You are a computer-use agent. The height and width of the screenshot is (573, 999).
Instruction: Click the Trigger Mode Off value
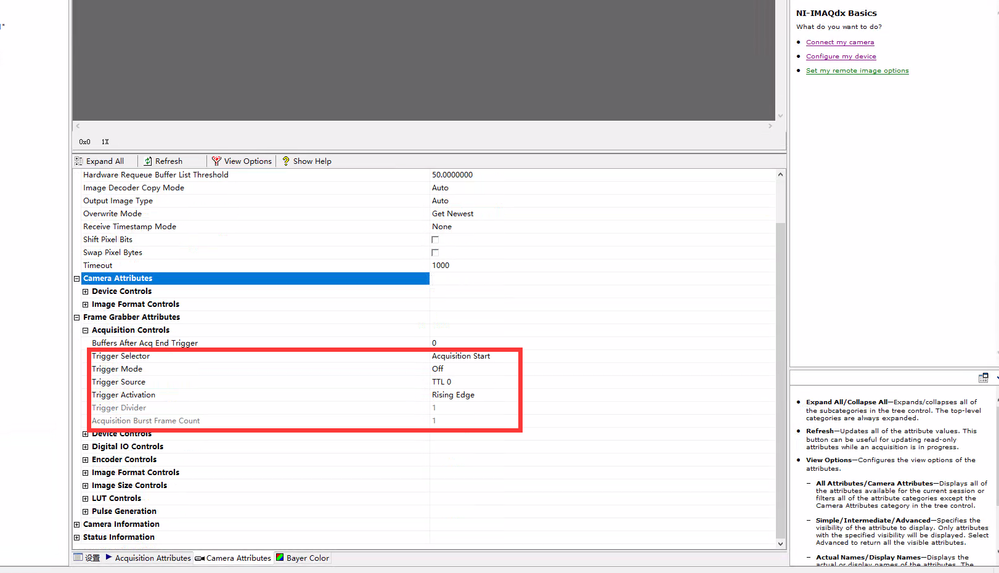pos(437,369)
